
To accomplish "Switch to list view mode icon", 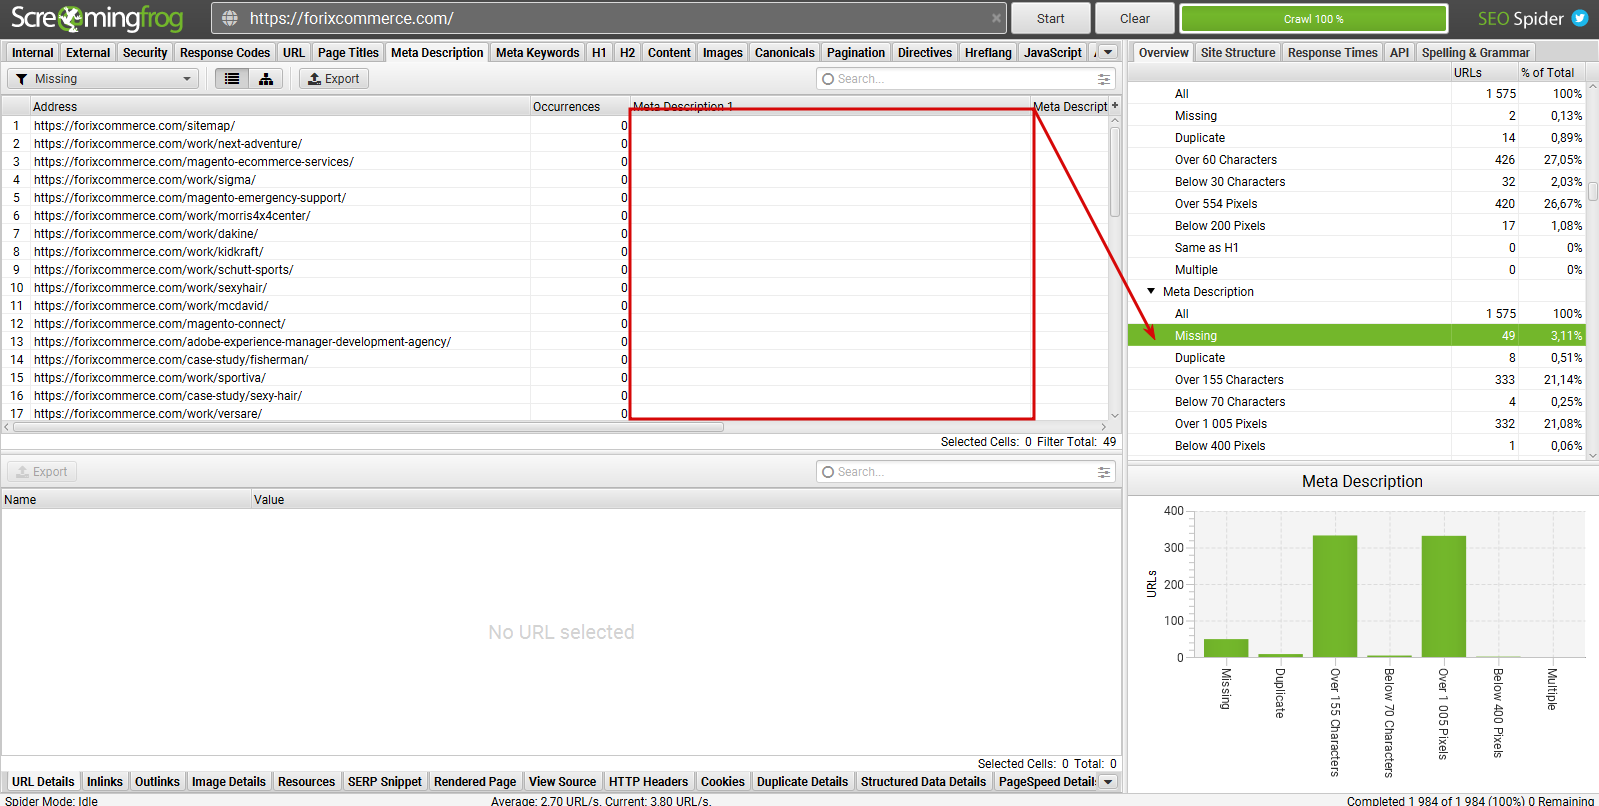I will point(232,79).
